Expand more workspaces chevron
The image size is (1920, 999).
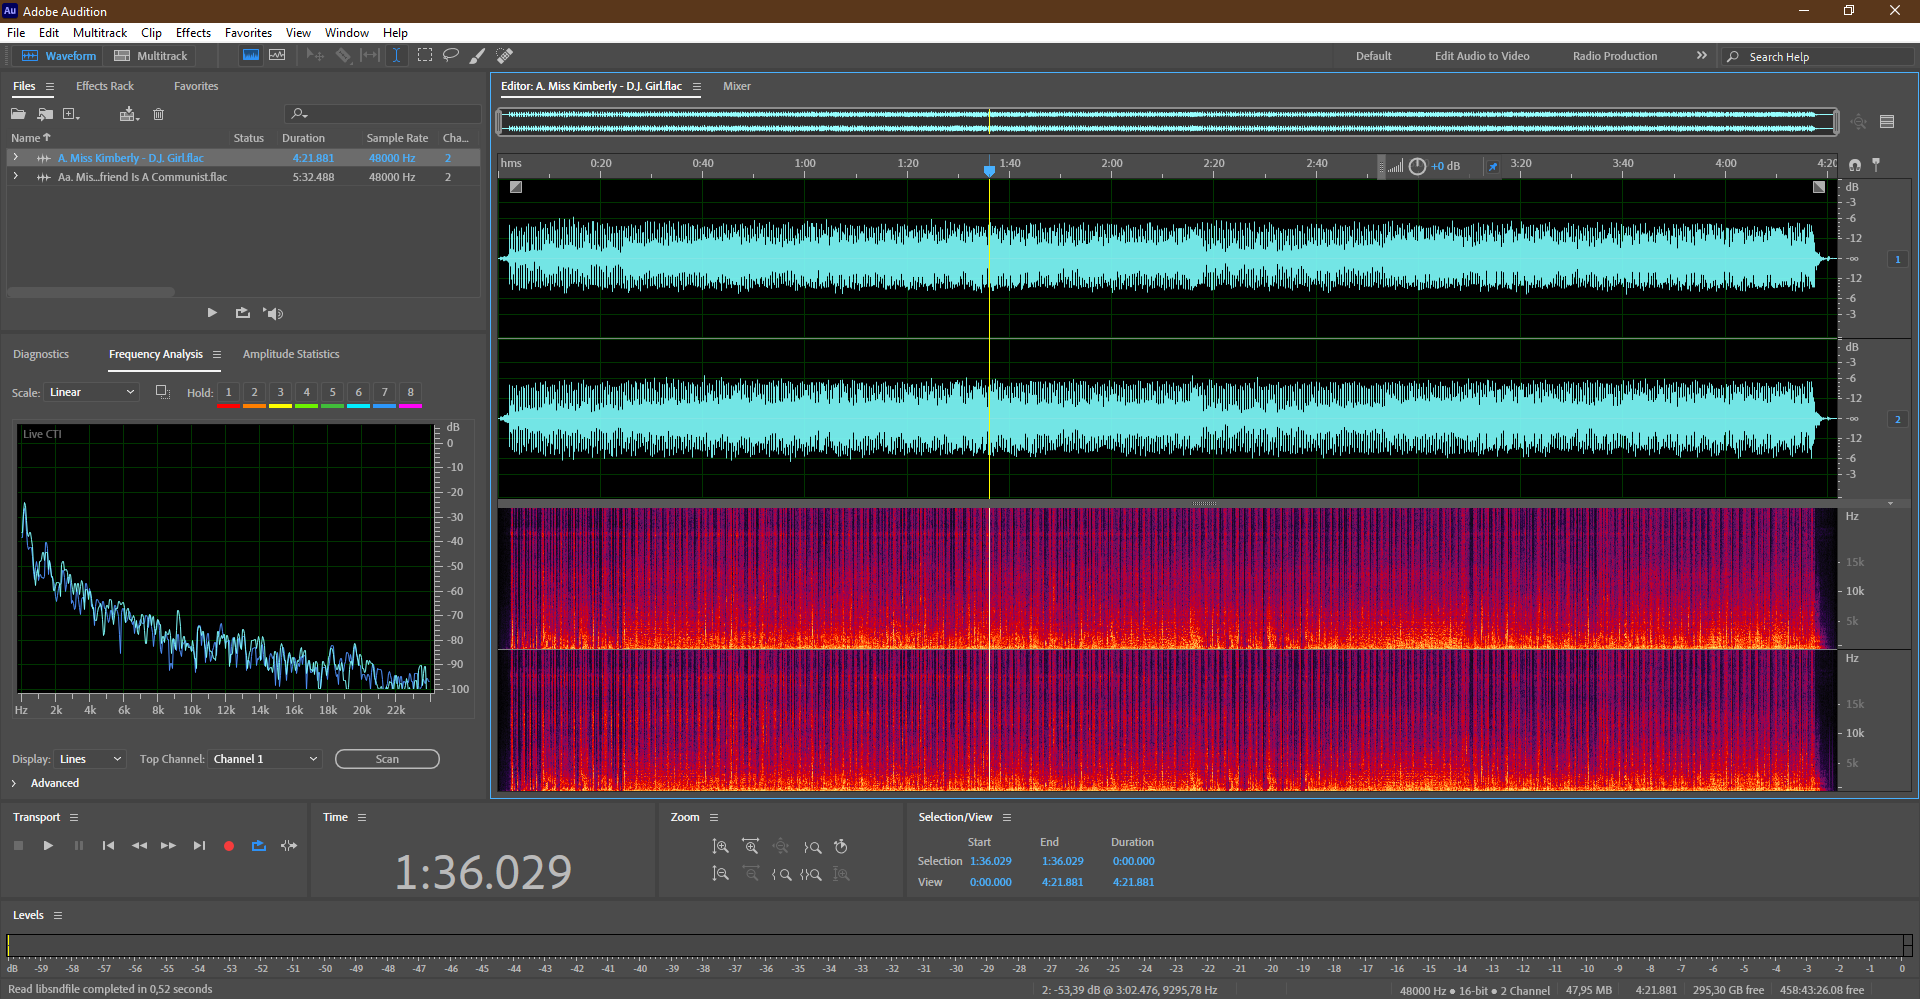[1702, 56]
